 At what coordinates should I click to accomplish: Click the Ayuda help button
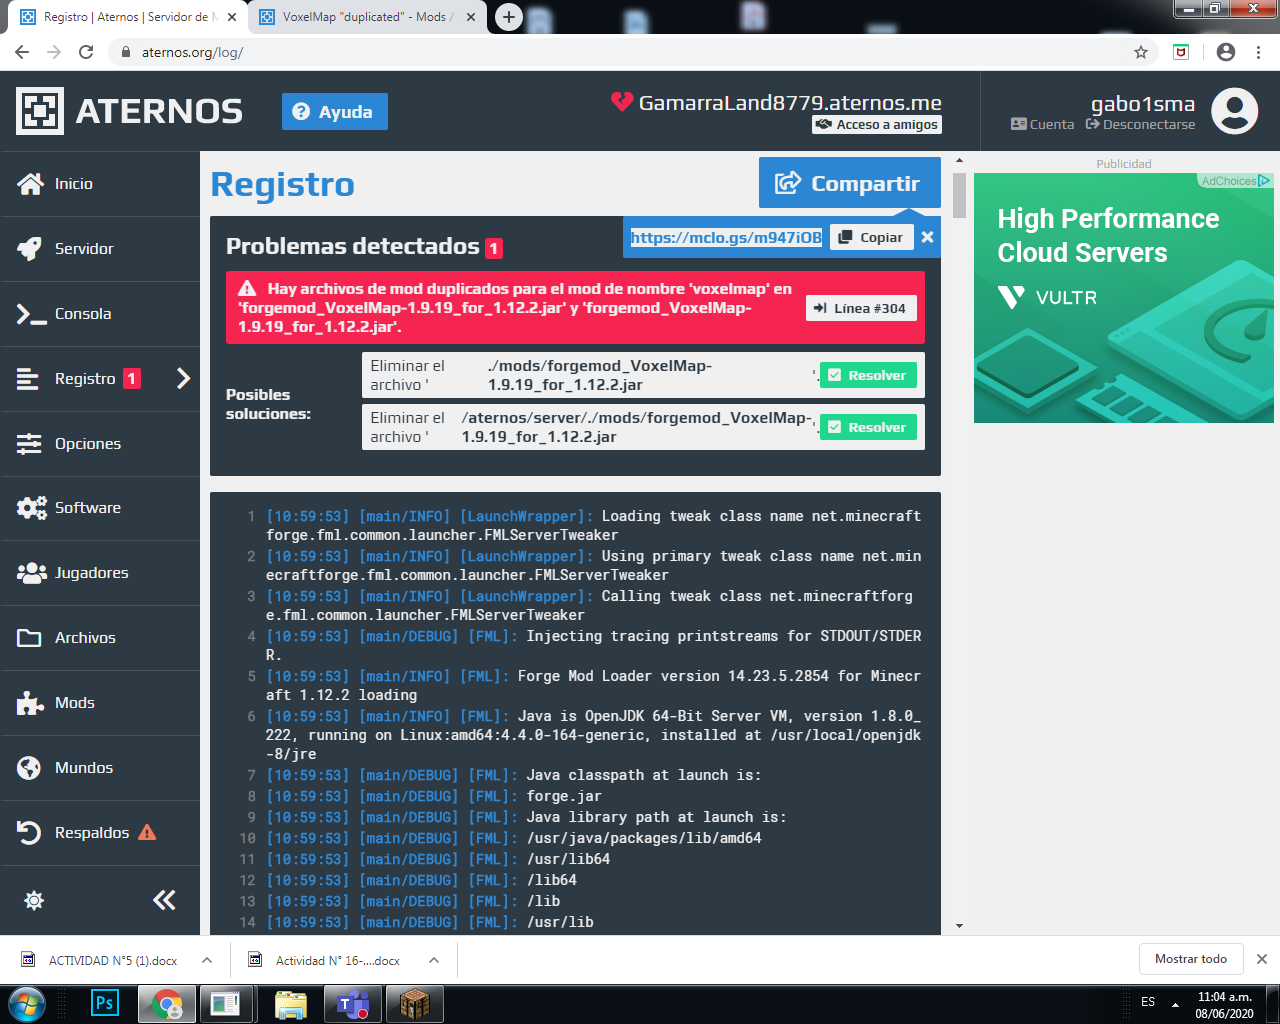tap(335, 112)
